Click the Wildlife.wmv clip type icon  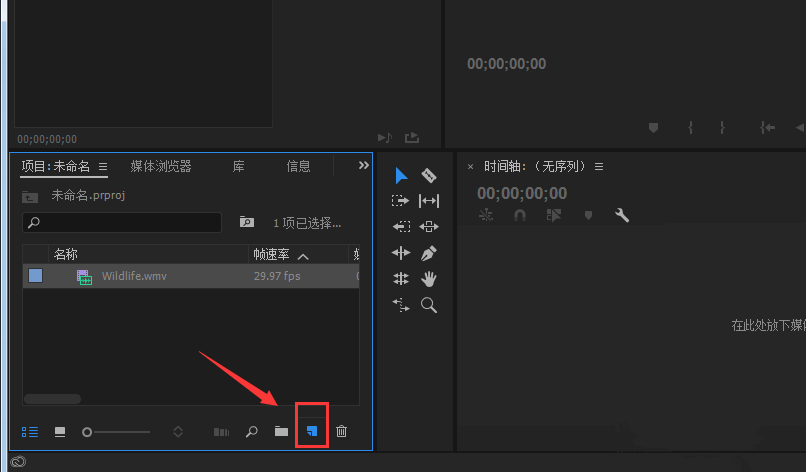coord(84,277)
